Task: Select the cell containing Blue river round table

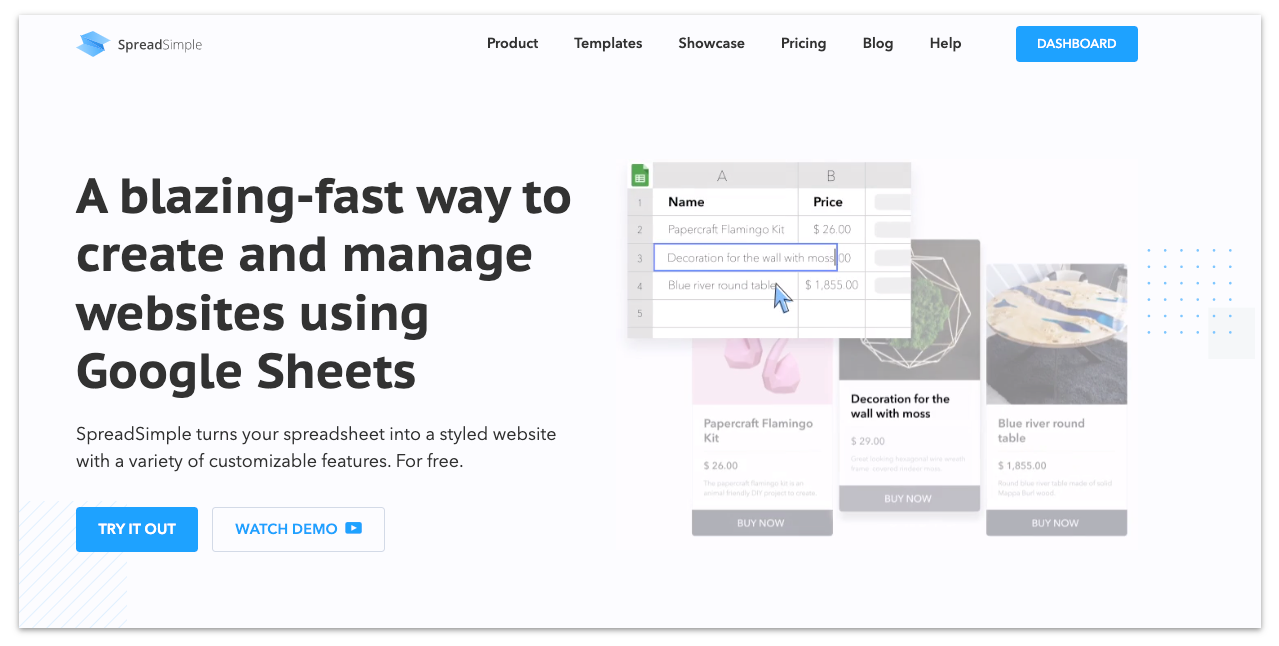Action: (724, 285)
